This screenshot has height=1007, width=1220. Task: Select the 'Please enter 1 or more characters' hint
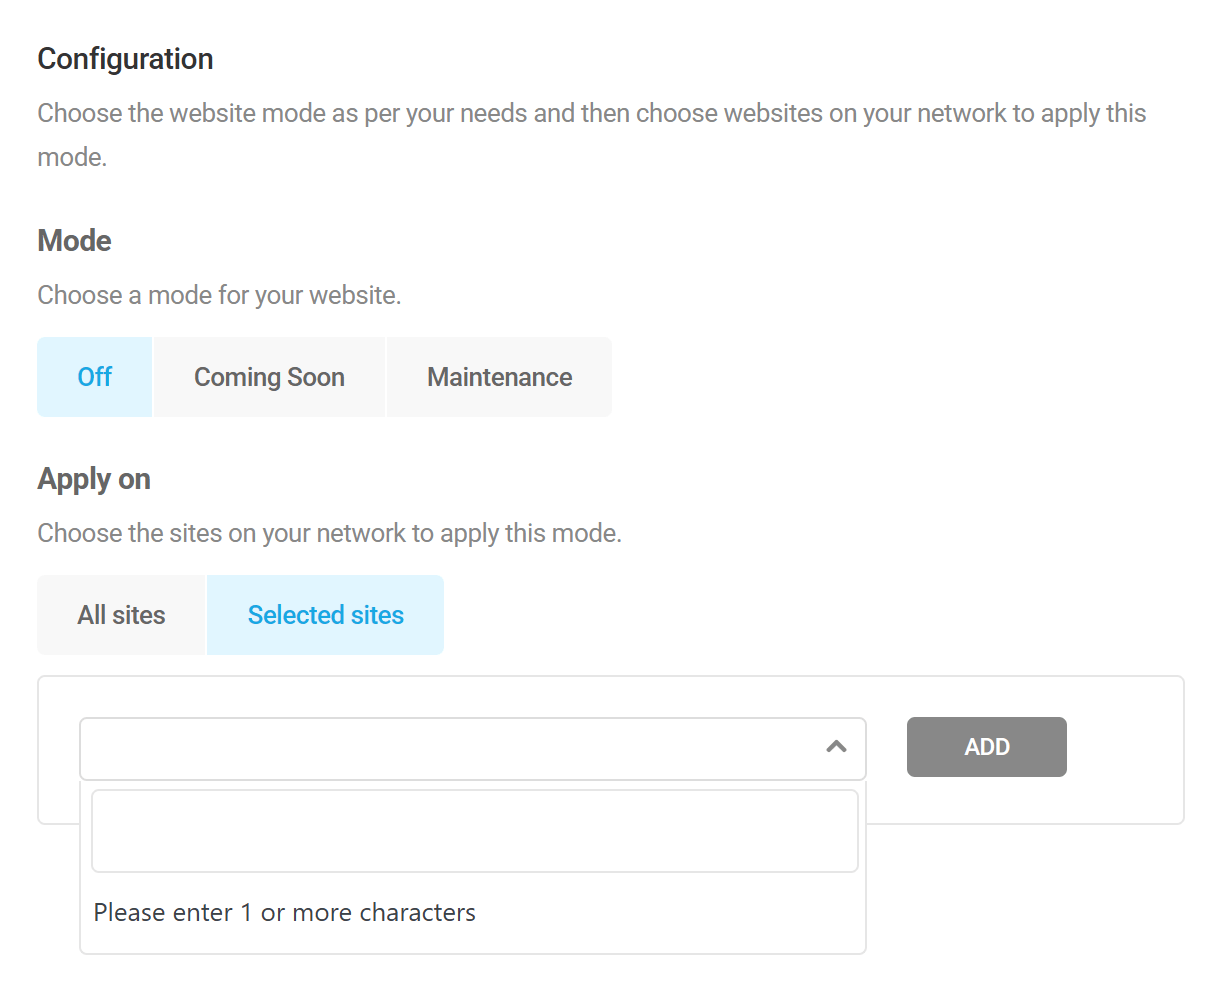coord(284,912)
